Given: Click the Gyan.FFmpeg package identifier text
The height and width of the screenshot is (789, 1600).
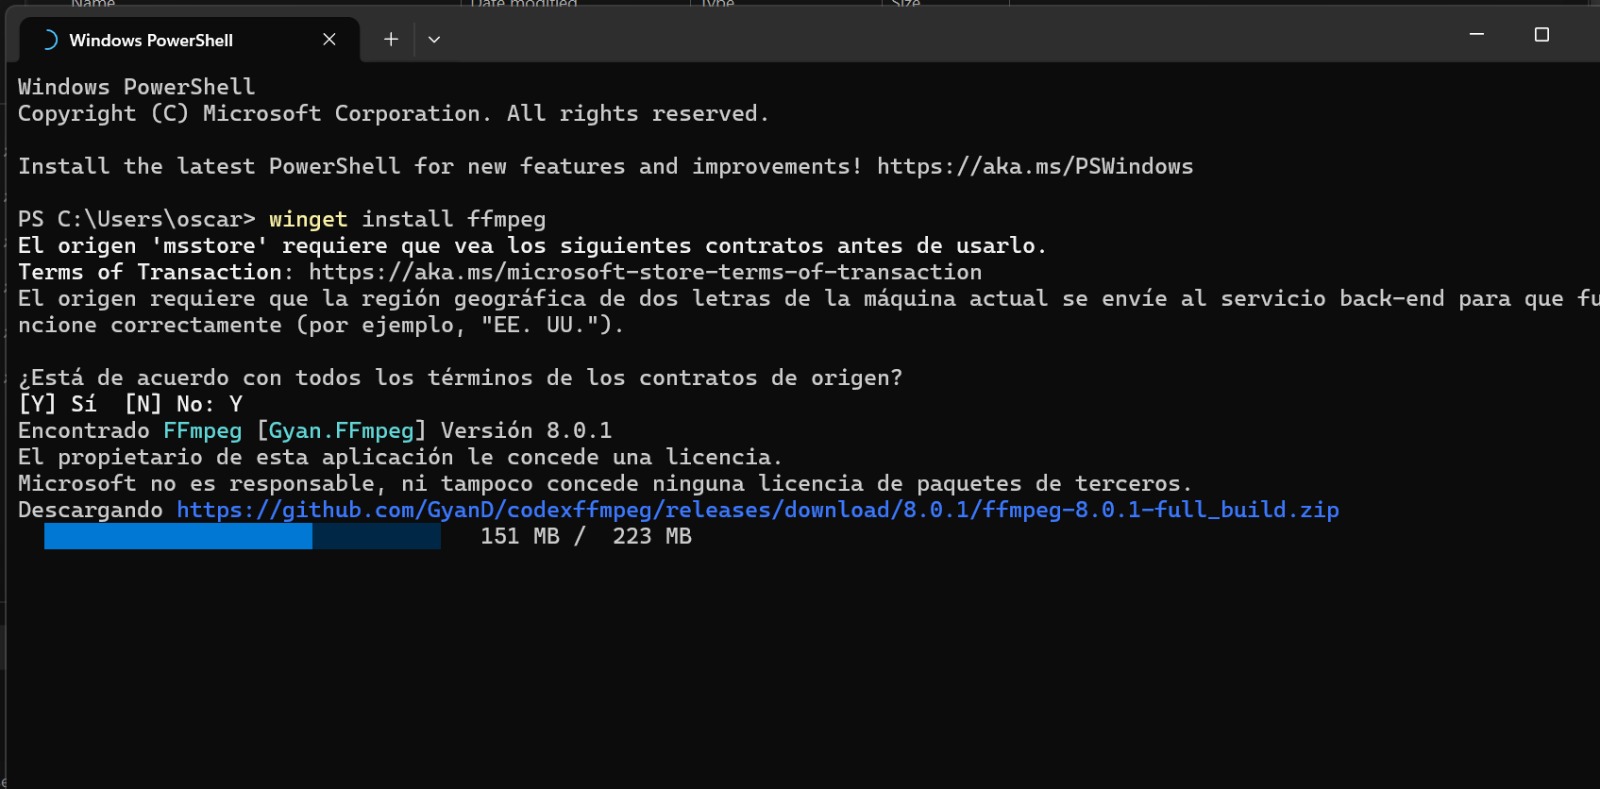Looking at the screenshot, I should coord(340,430).
